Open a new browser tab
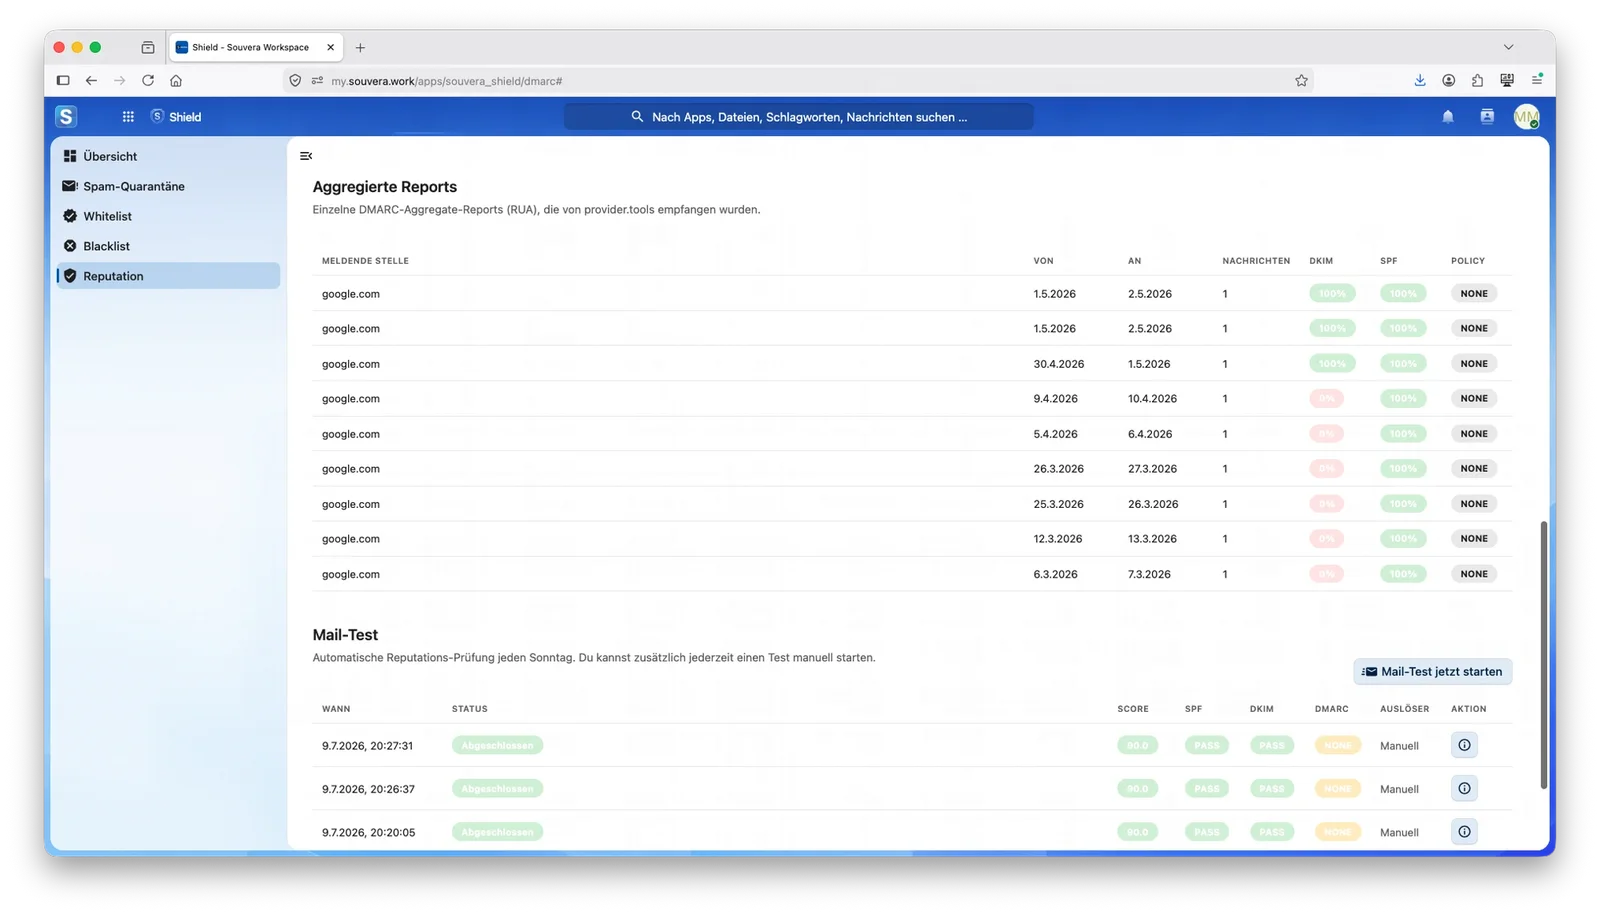 click(x=360, y=47)
